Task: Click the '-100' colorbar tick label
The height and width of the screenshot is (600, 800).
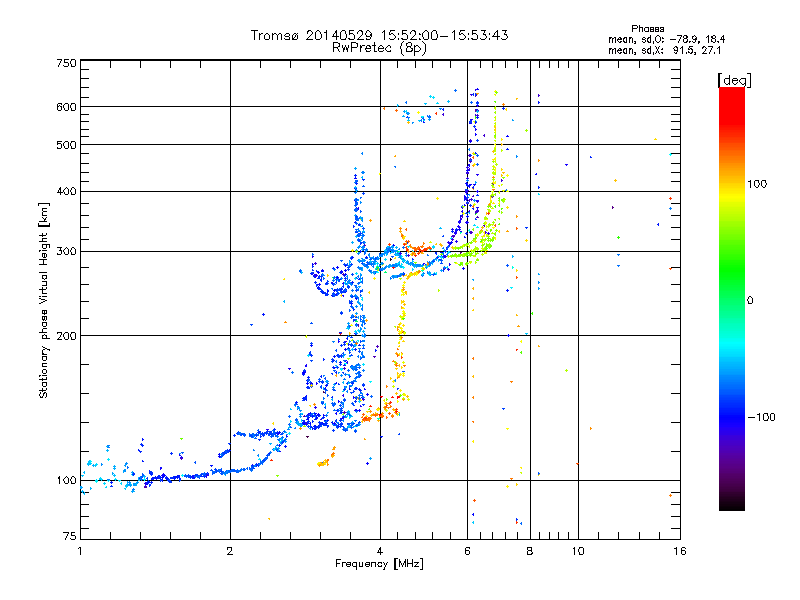Action: click(x=761, y=417)
